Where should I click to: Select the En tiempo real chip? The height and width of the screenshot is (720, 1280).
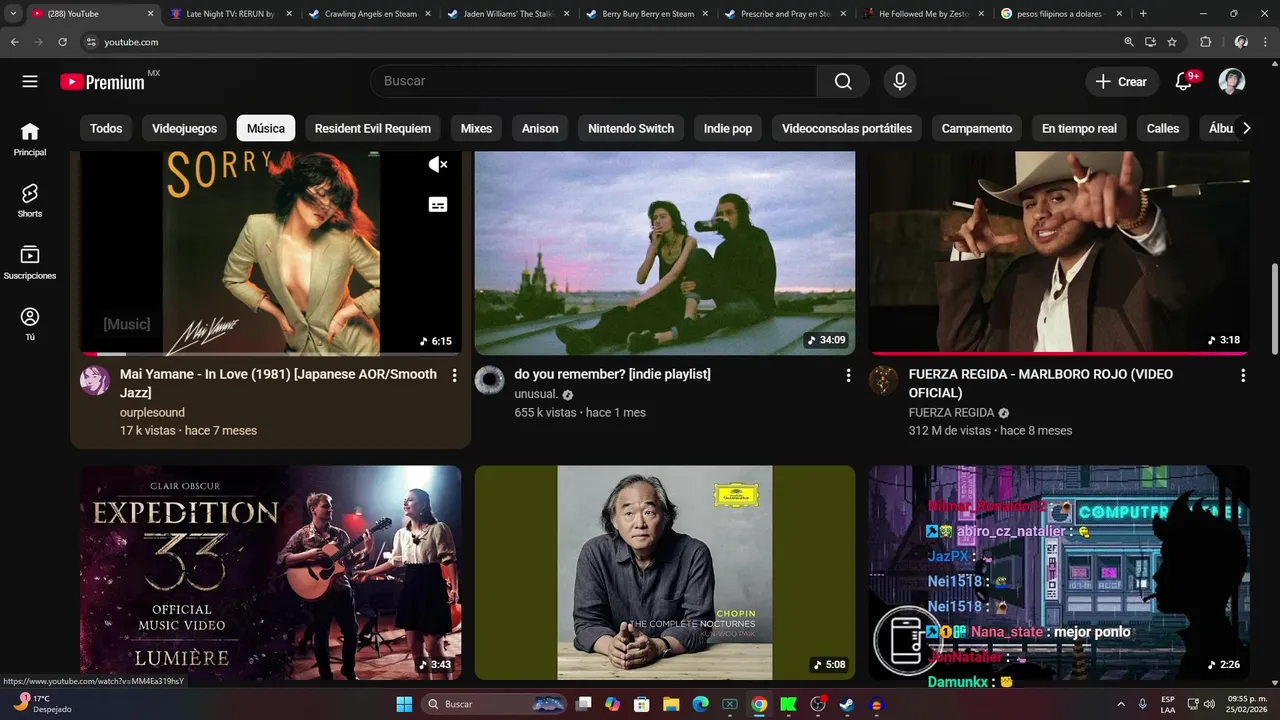pyautogui.click(x=1079, y=128)
